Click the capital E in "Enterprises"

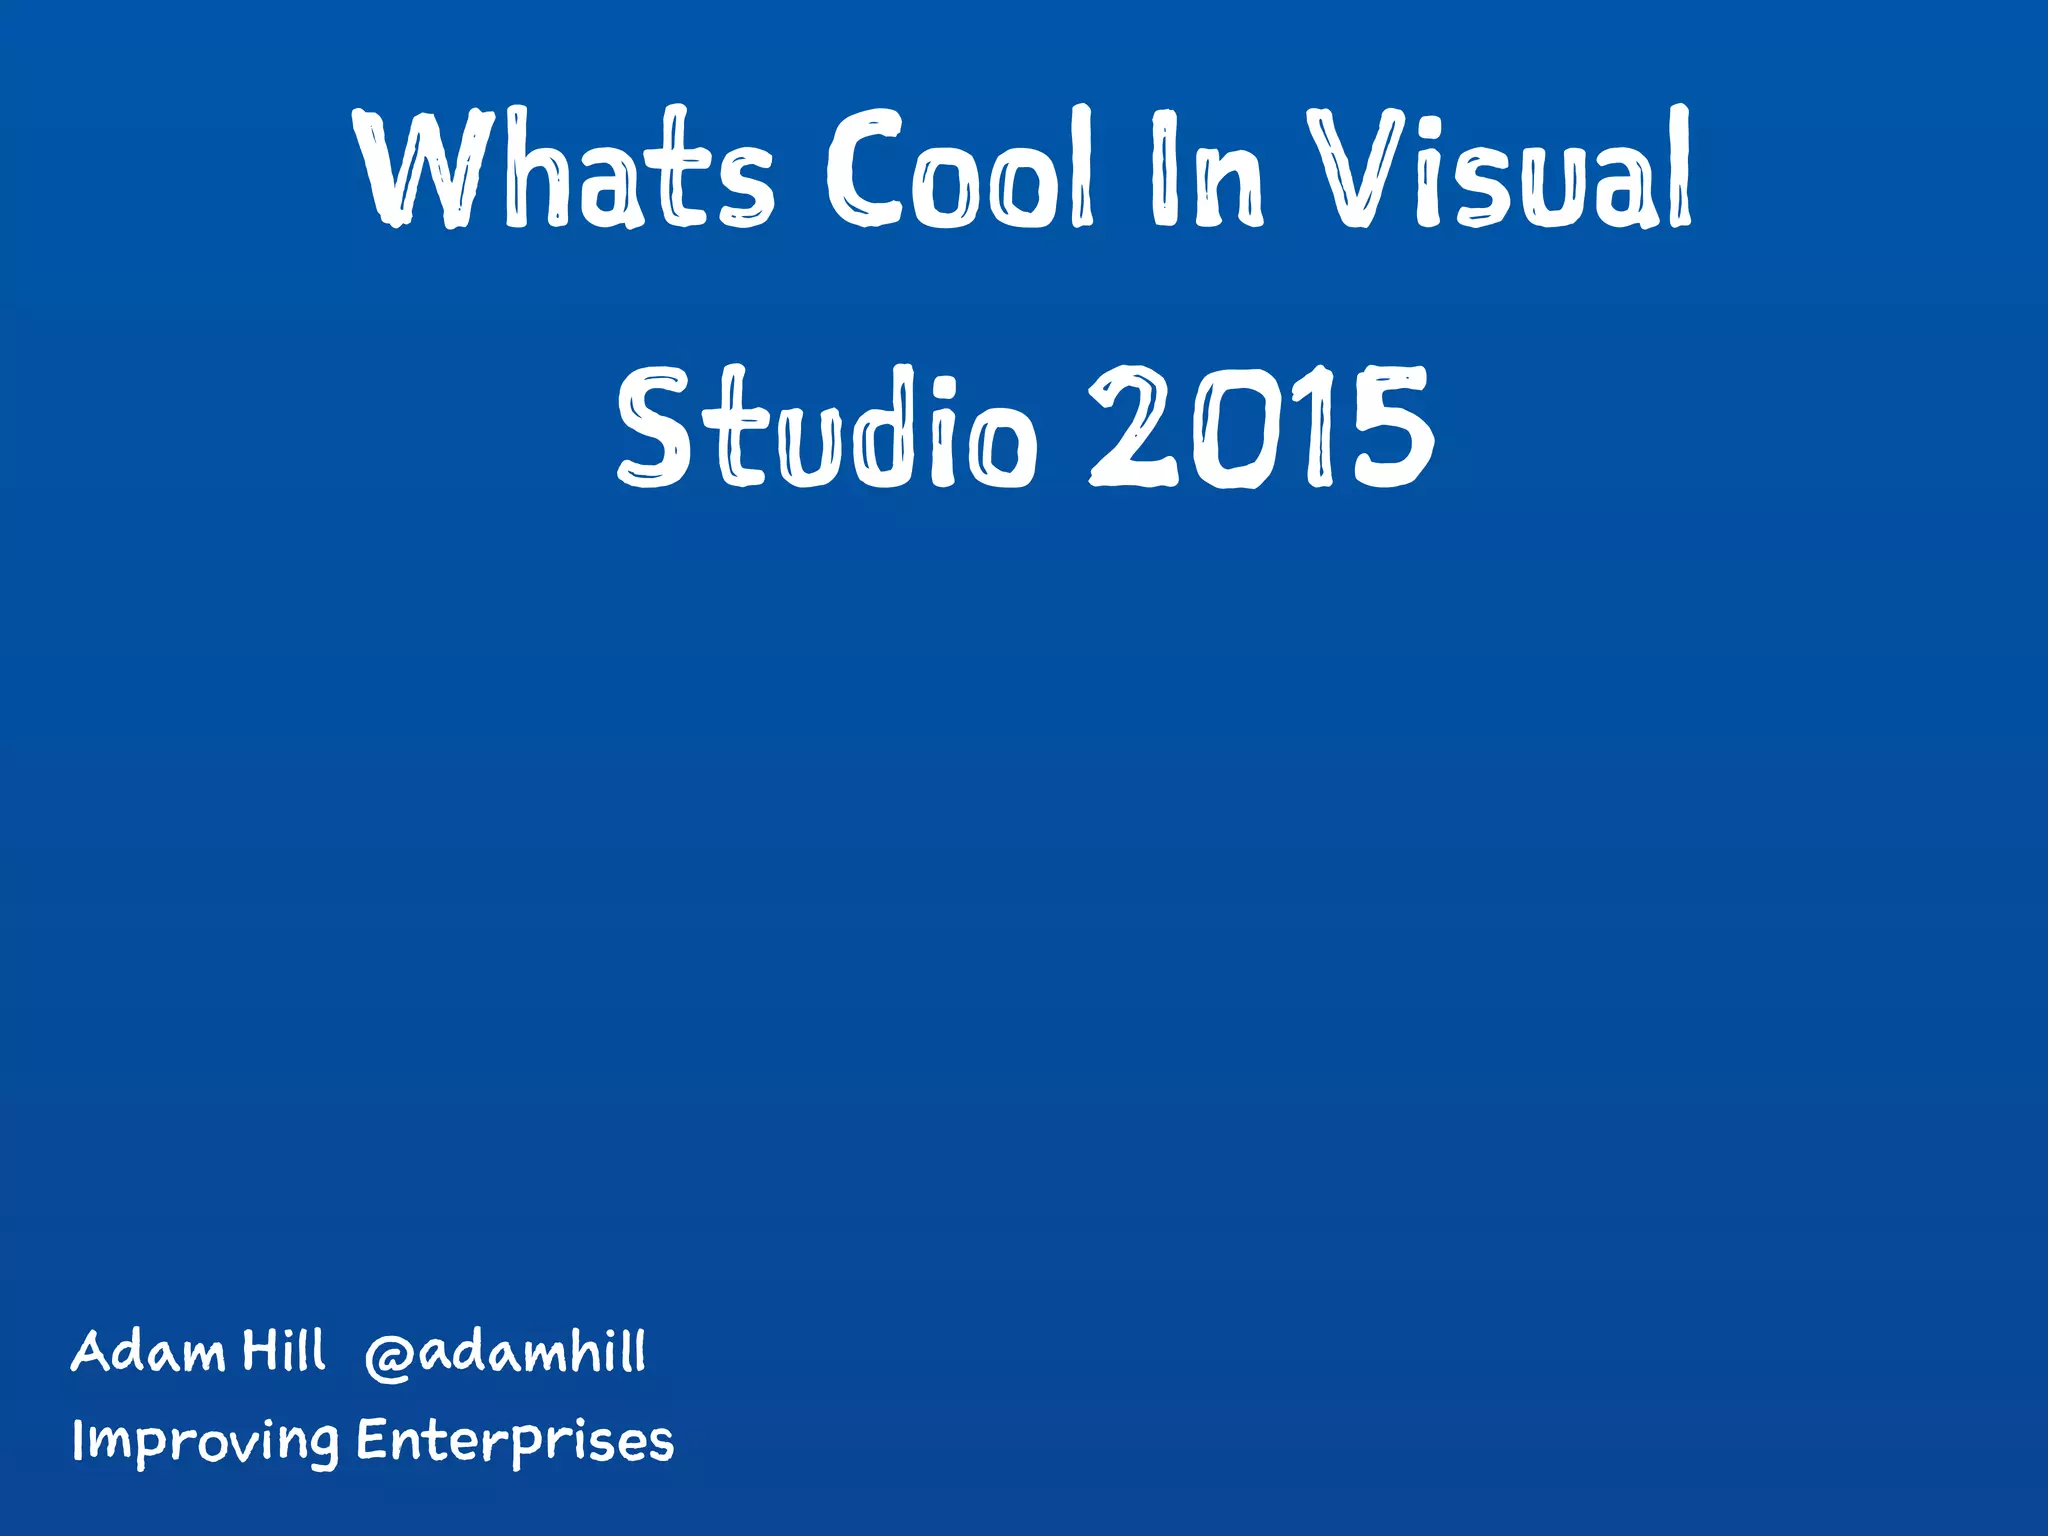point(372,1440)
